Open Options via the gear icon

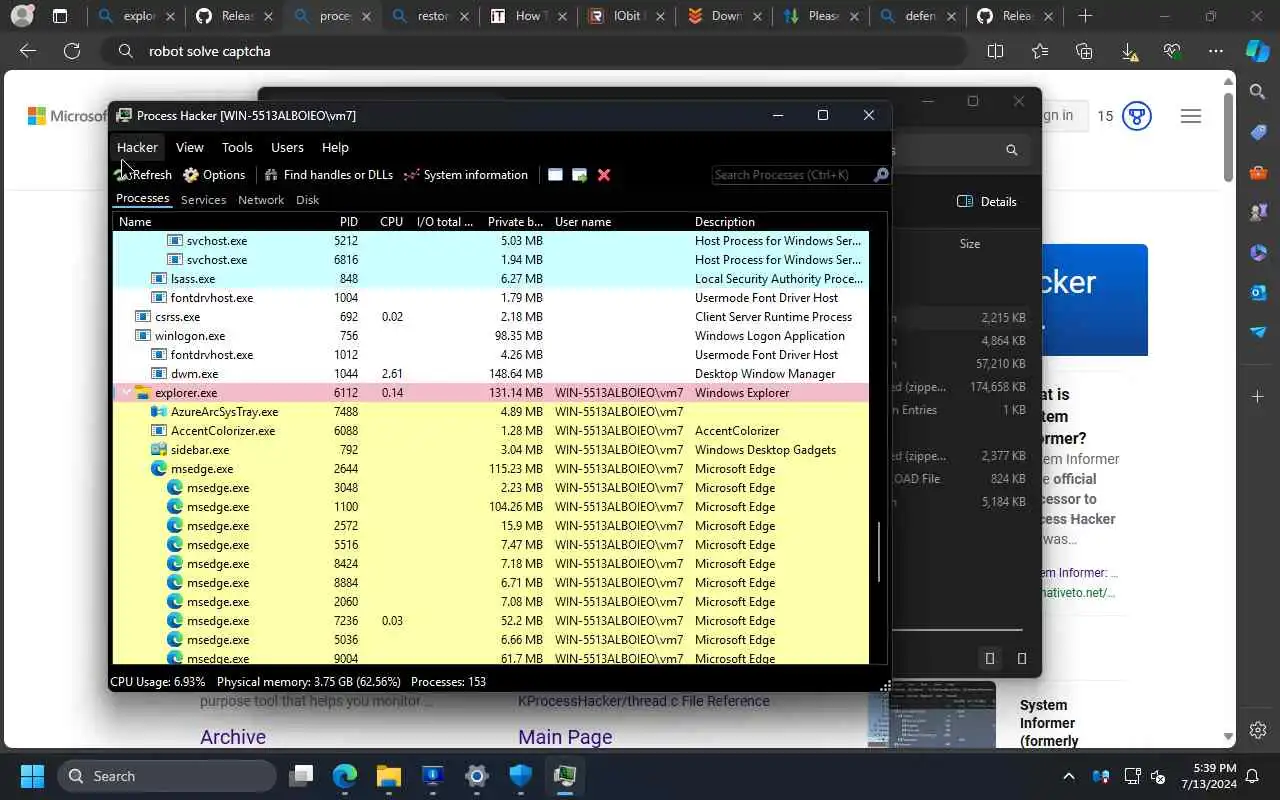[191, 175]
